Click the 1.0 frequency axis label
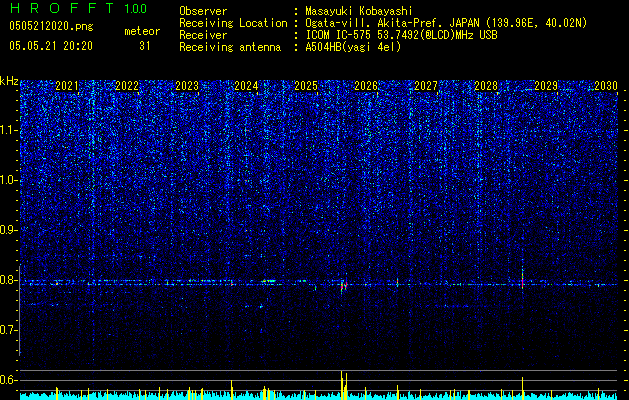Screen dimensions: 629x400 (x=9, y=180)
